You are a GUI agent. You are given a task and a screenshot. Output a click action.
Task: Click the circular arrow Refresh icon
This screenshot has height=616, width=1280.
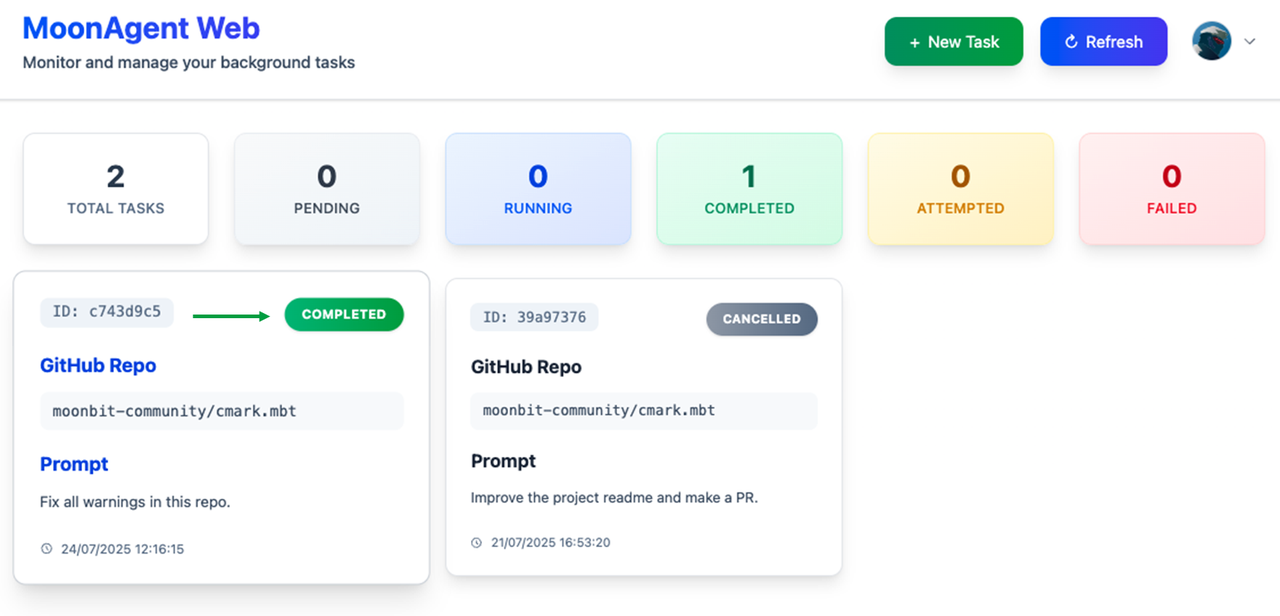pyautogui.click(x=1071, y=42)
